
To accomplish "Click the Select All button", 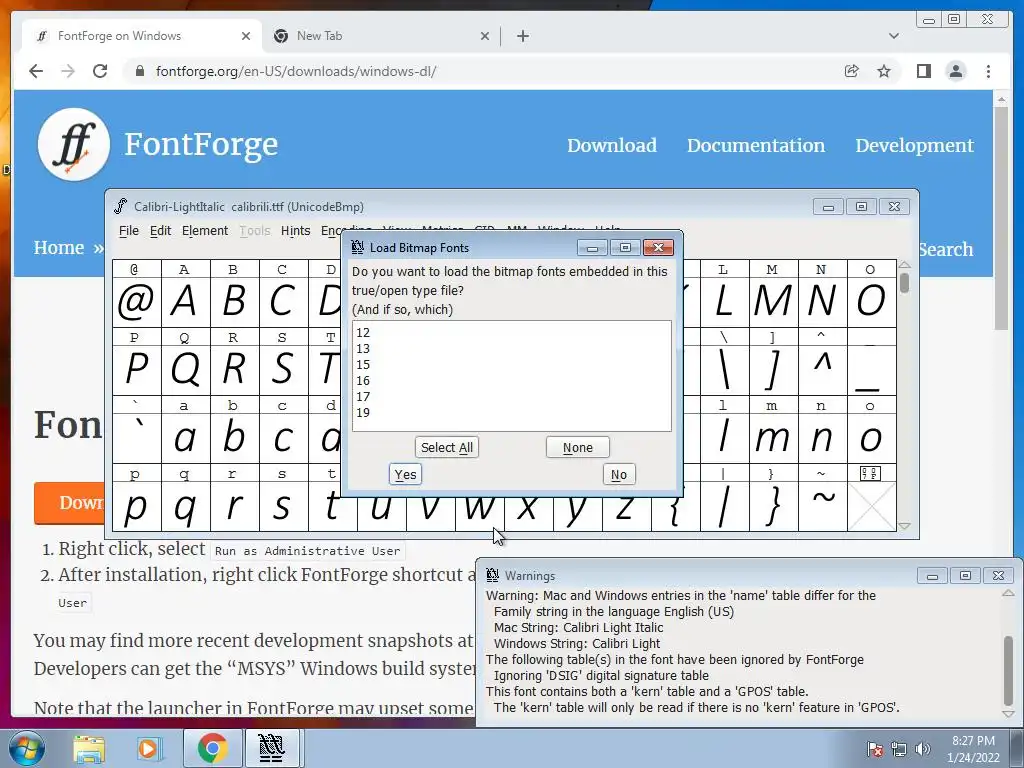I will pos(447,447).
